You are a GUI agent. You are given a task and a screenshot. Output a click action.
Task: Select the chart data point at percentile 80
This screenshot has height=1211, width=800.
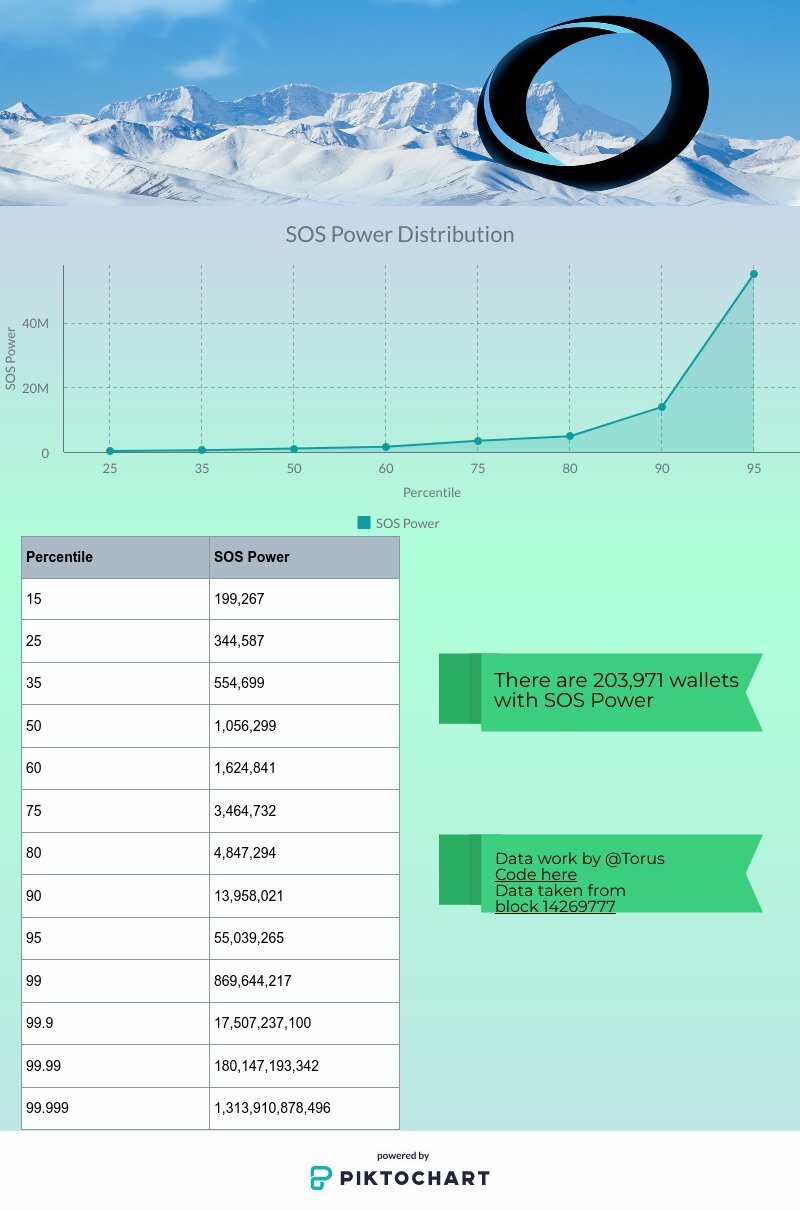[x=570, y=436]
